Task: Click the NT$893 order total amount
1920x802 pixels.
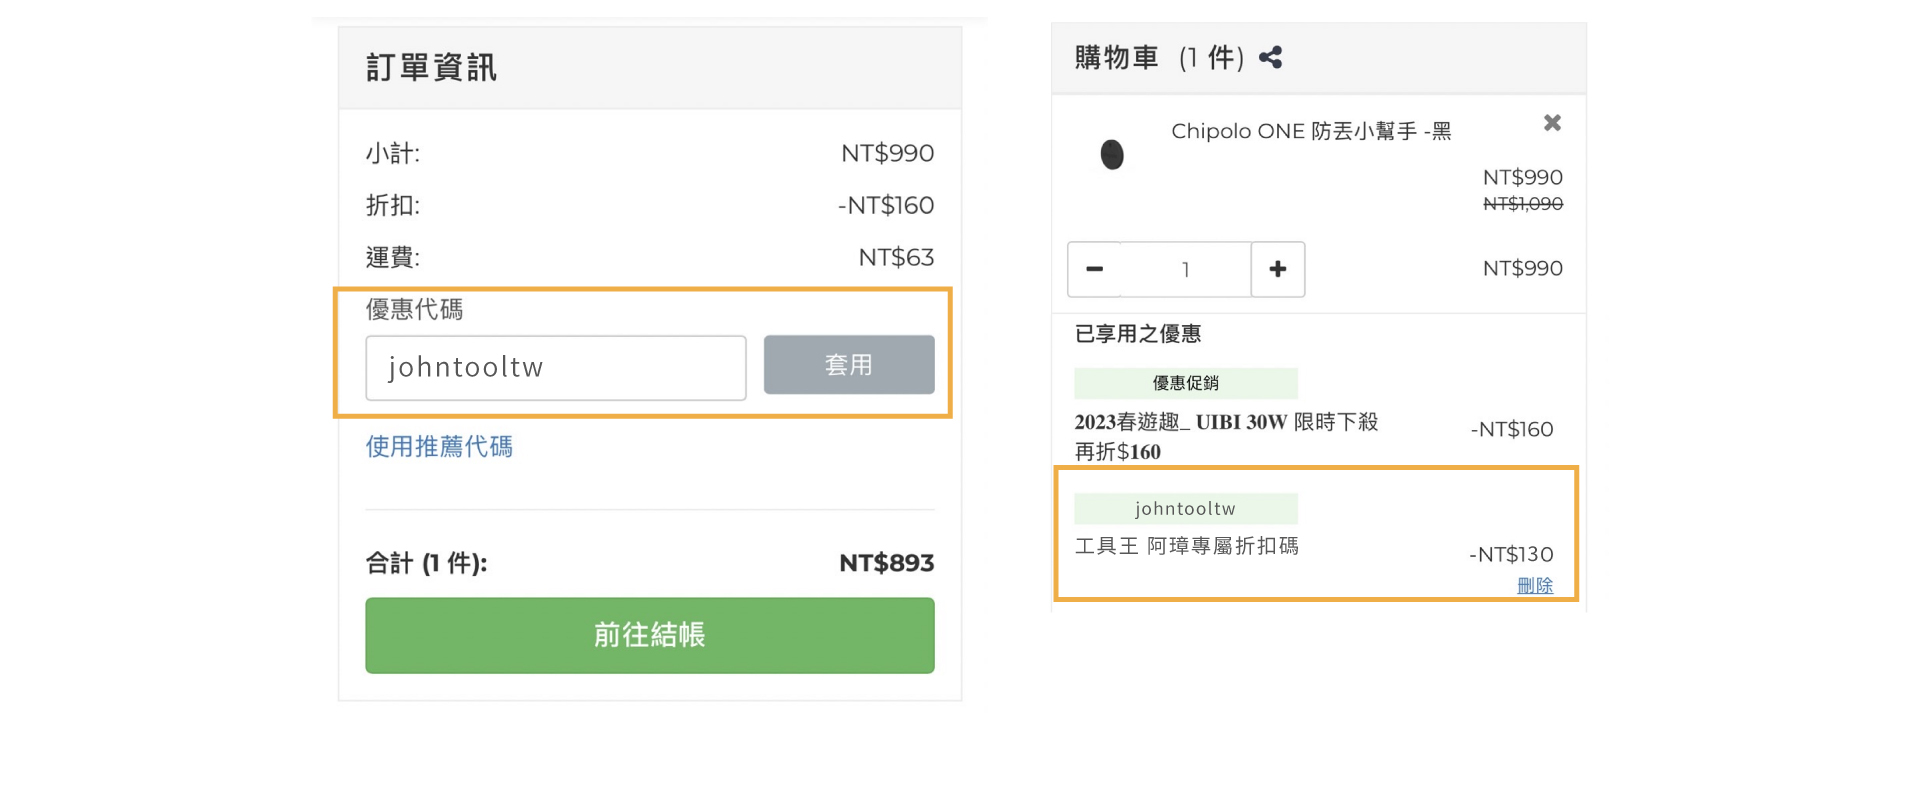Action: point(886,562)
